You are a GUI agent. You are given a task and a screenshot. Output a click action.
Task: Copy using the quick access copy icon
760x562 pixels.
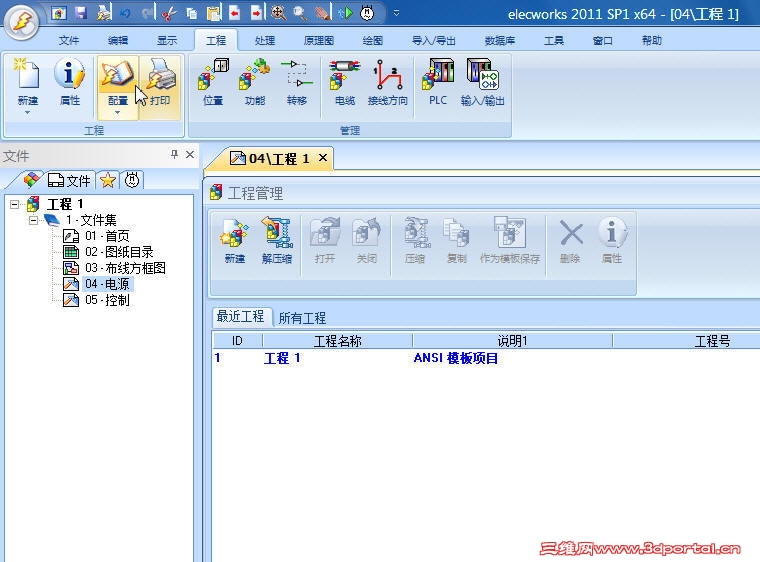point(191,13)
